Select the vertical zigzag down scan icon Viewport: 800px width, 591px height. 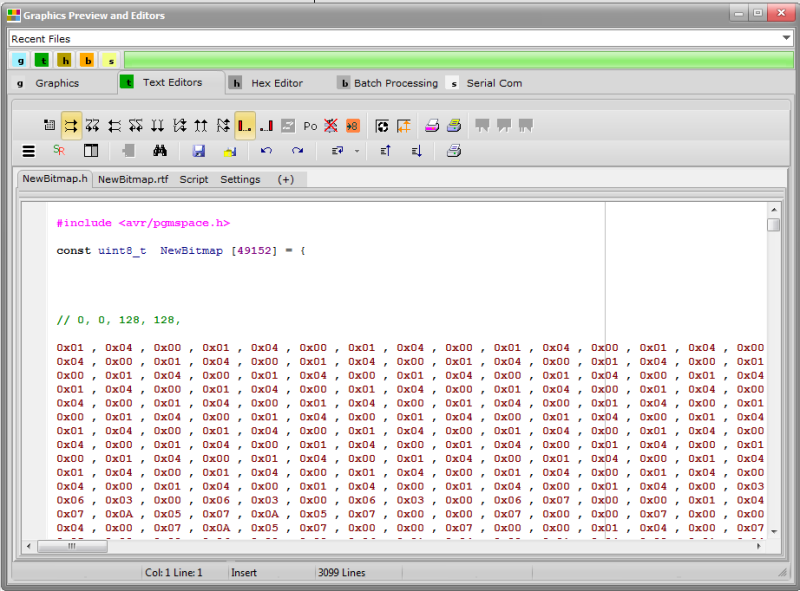point(180,126)
